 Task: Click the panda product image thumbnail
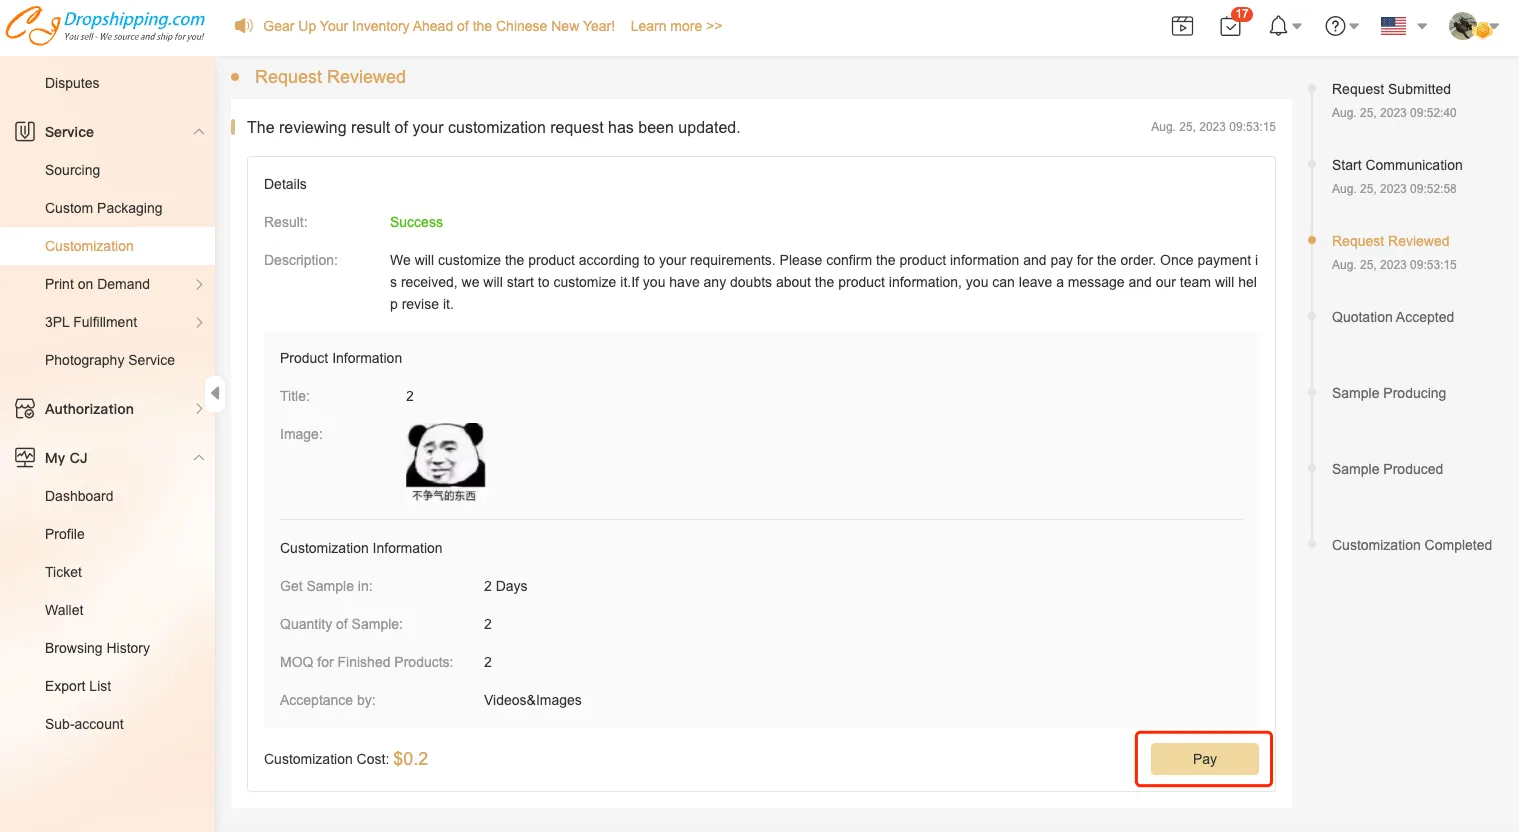[x=445, y=461]
